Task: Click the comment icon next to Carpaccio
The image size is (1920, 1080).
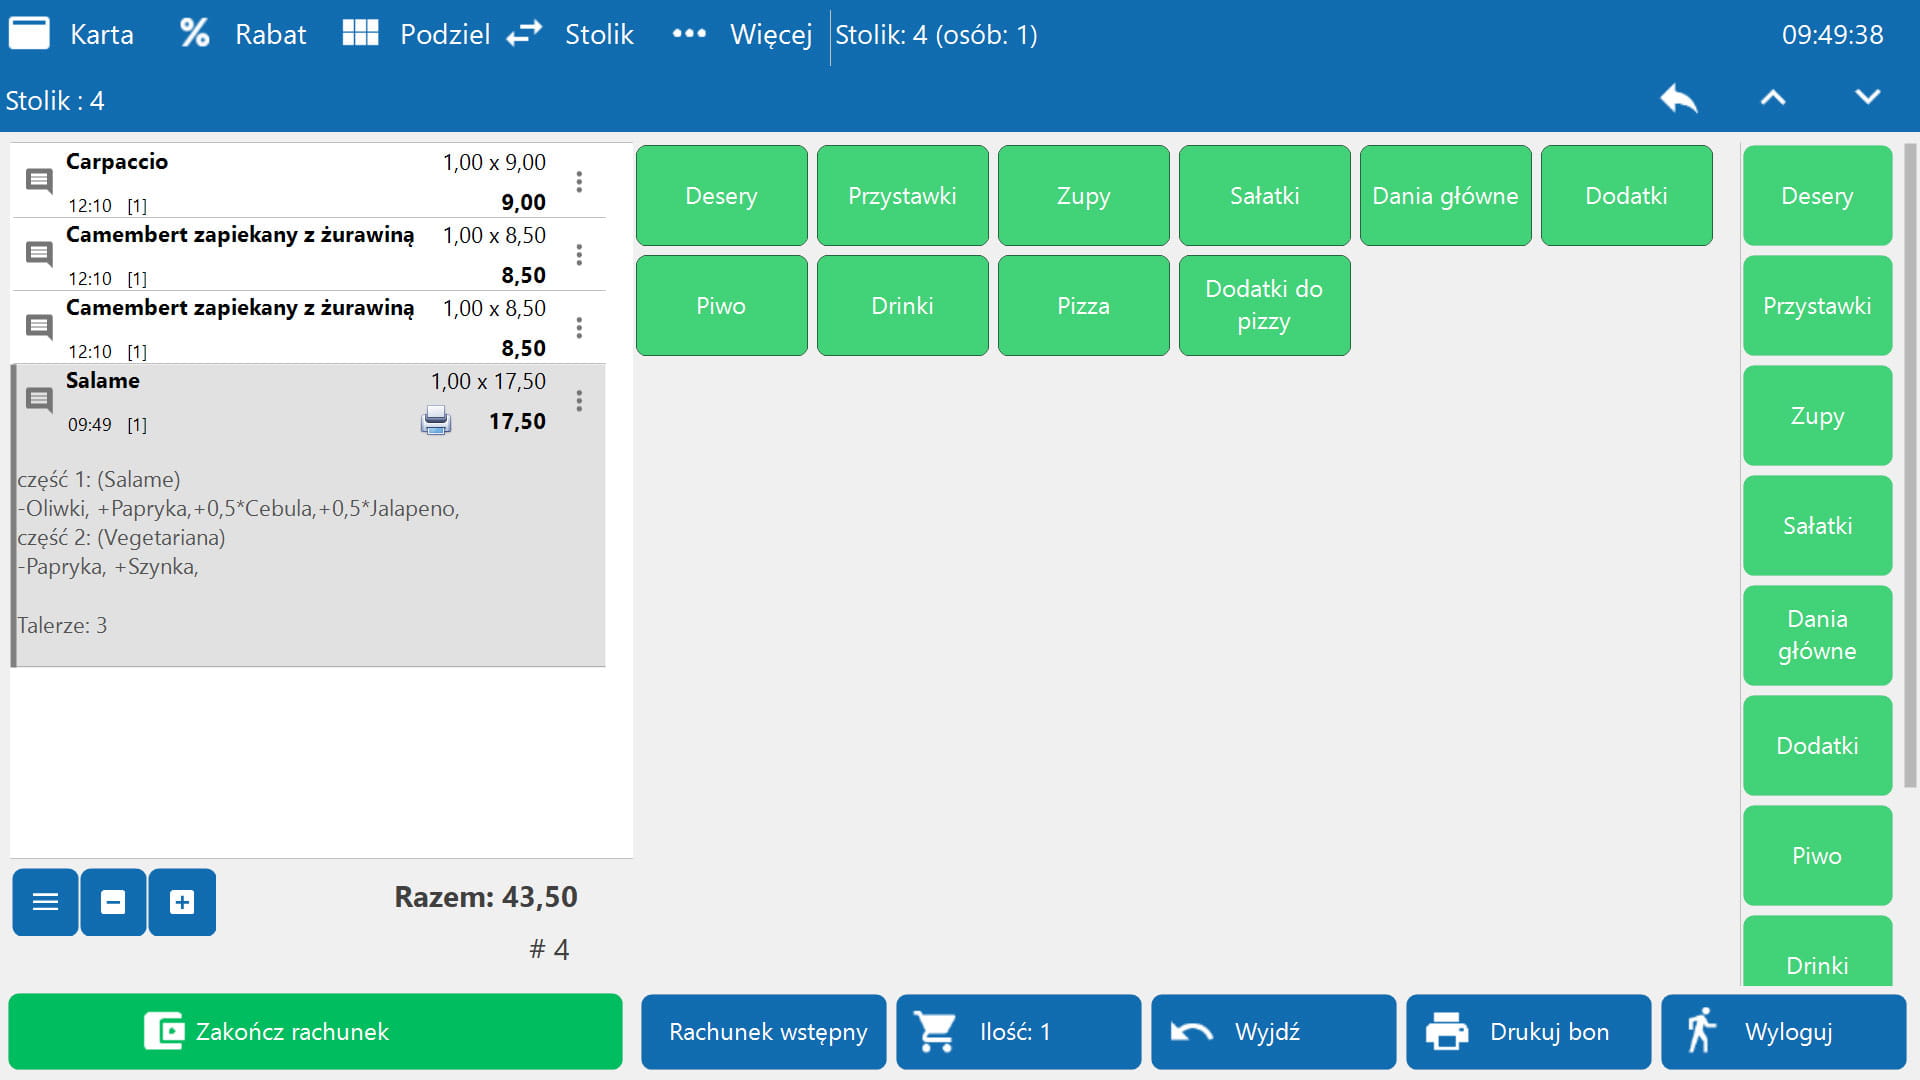Action: pyautogui.click(x=39, y=181)
